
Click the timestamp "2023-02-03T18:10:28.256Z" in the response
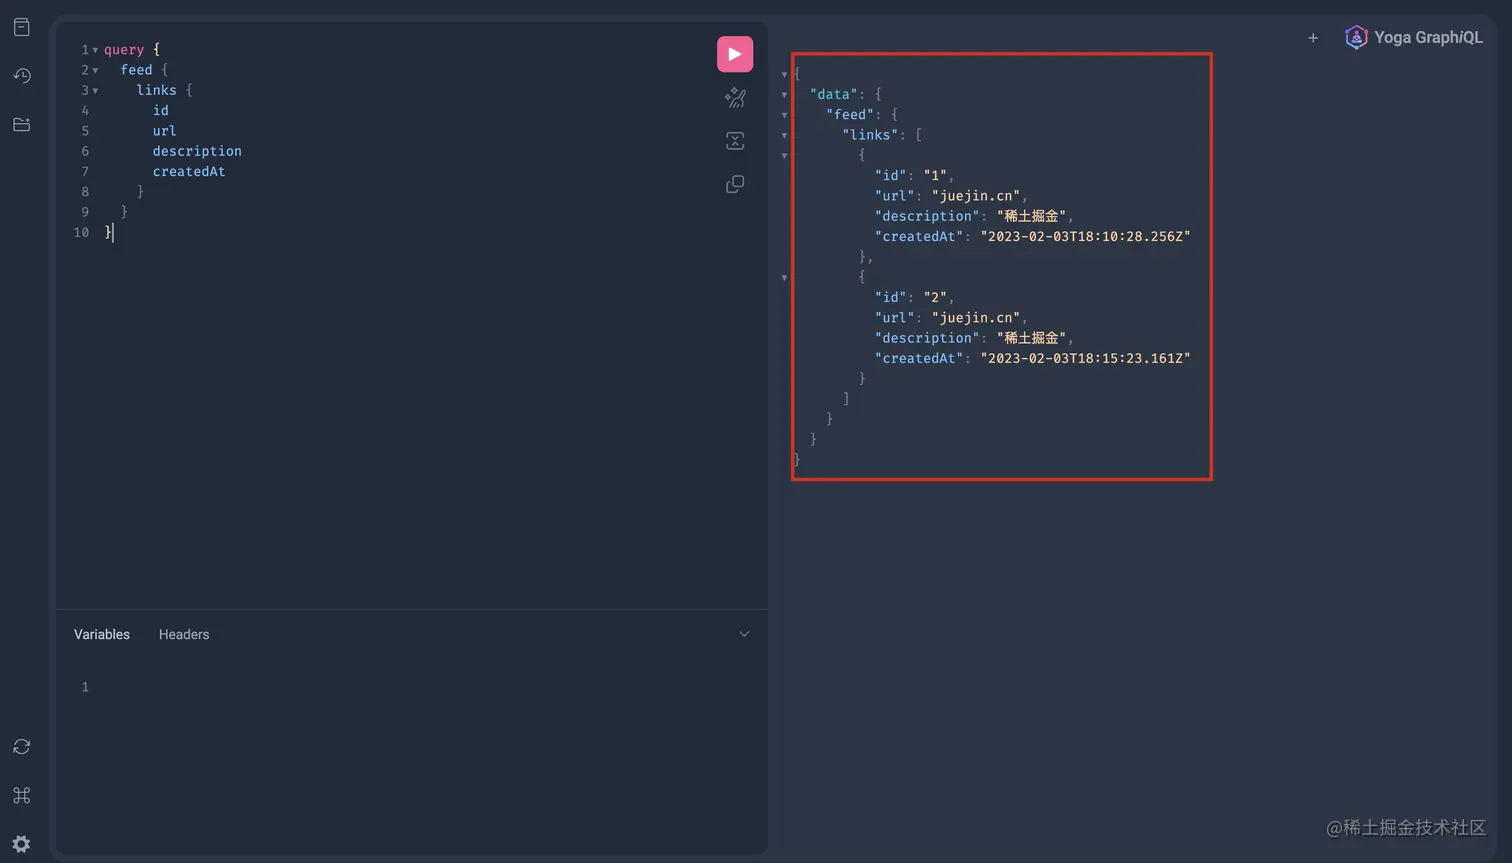[x=1085, y=237]
